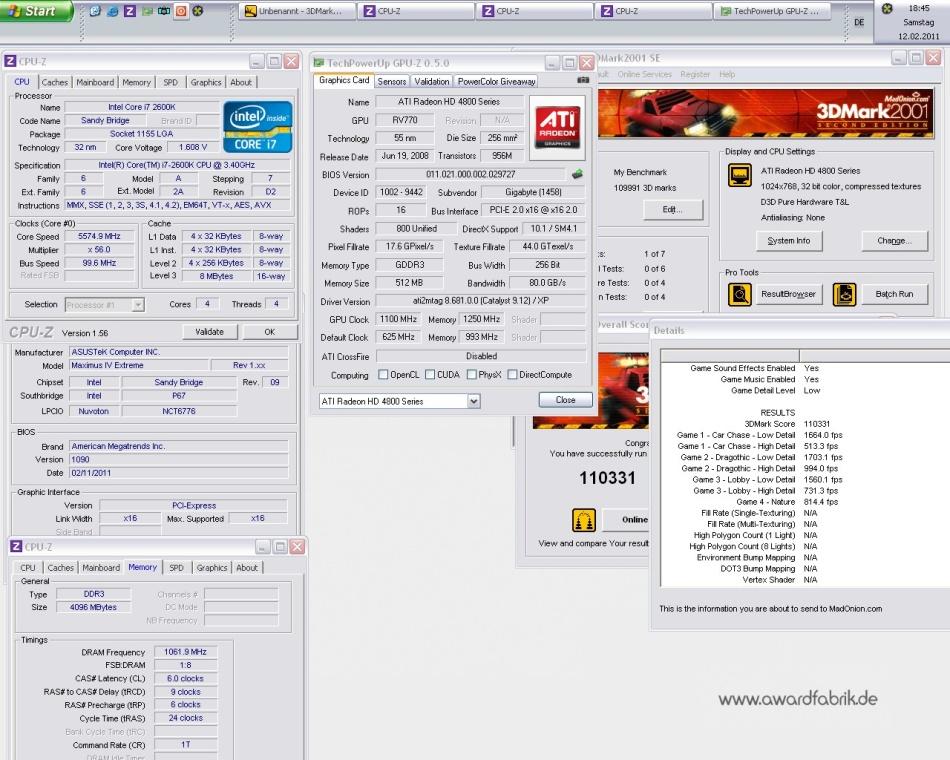This screenshot has height=760, width=950.
Task: Click the System Info button in 3DMark
Action: tap(789, 241)
